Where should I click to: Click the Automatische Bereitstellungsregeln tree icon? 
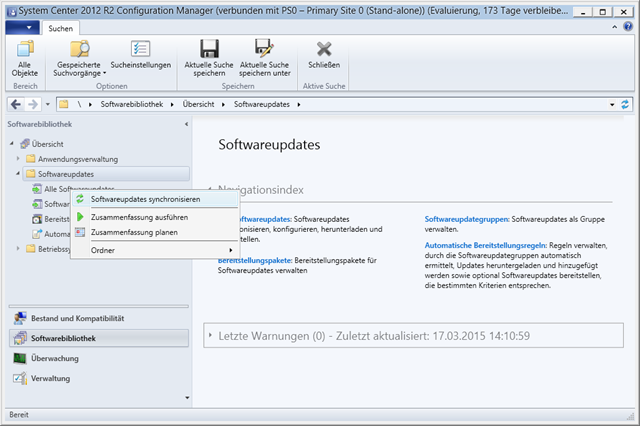coord(37,234)
